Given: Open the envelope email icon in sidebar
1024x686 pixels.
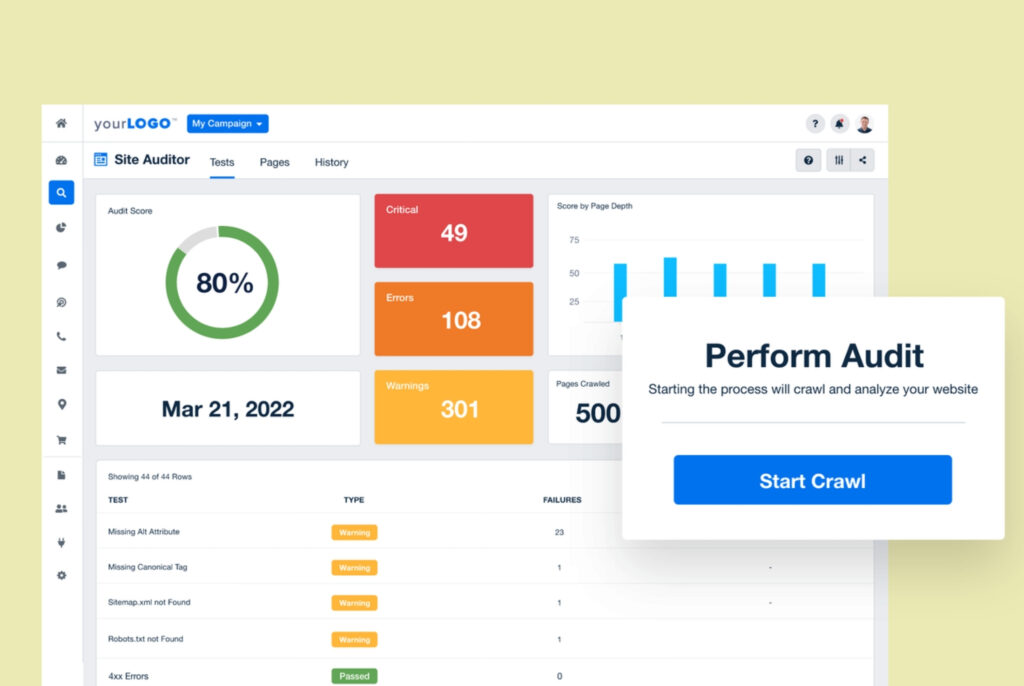Looking at the screenshot, I should [x=61, y=370].
